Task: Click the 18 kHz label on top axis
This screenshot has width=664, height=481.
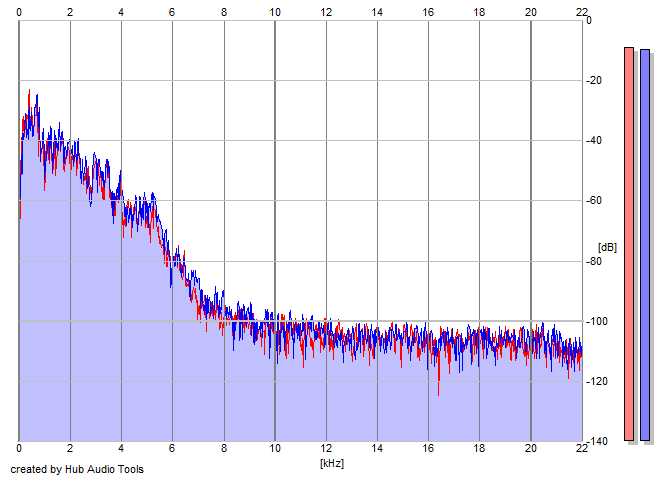Action: click(x=479, y=12)
